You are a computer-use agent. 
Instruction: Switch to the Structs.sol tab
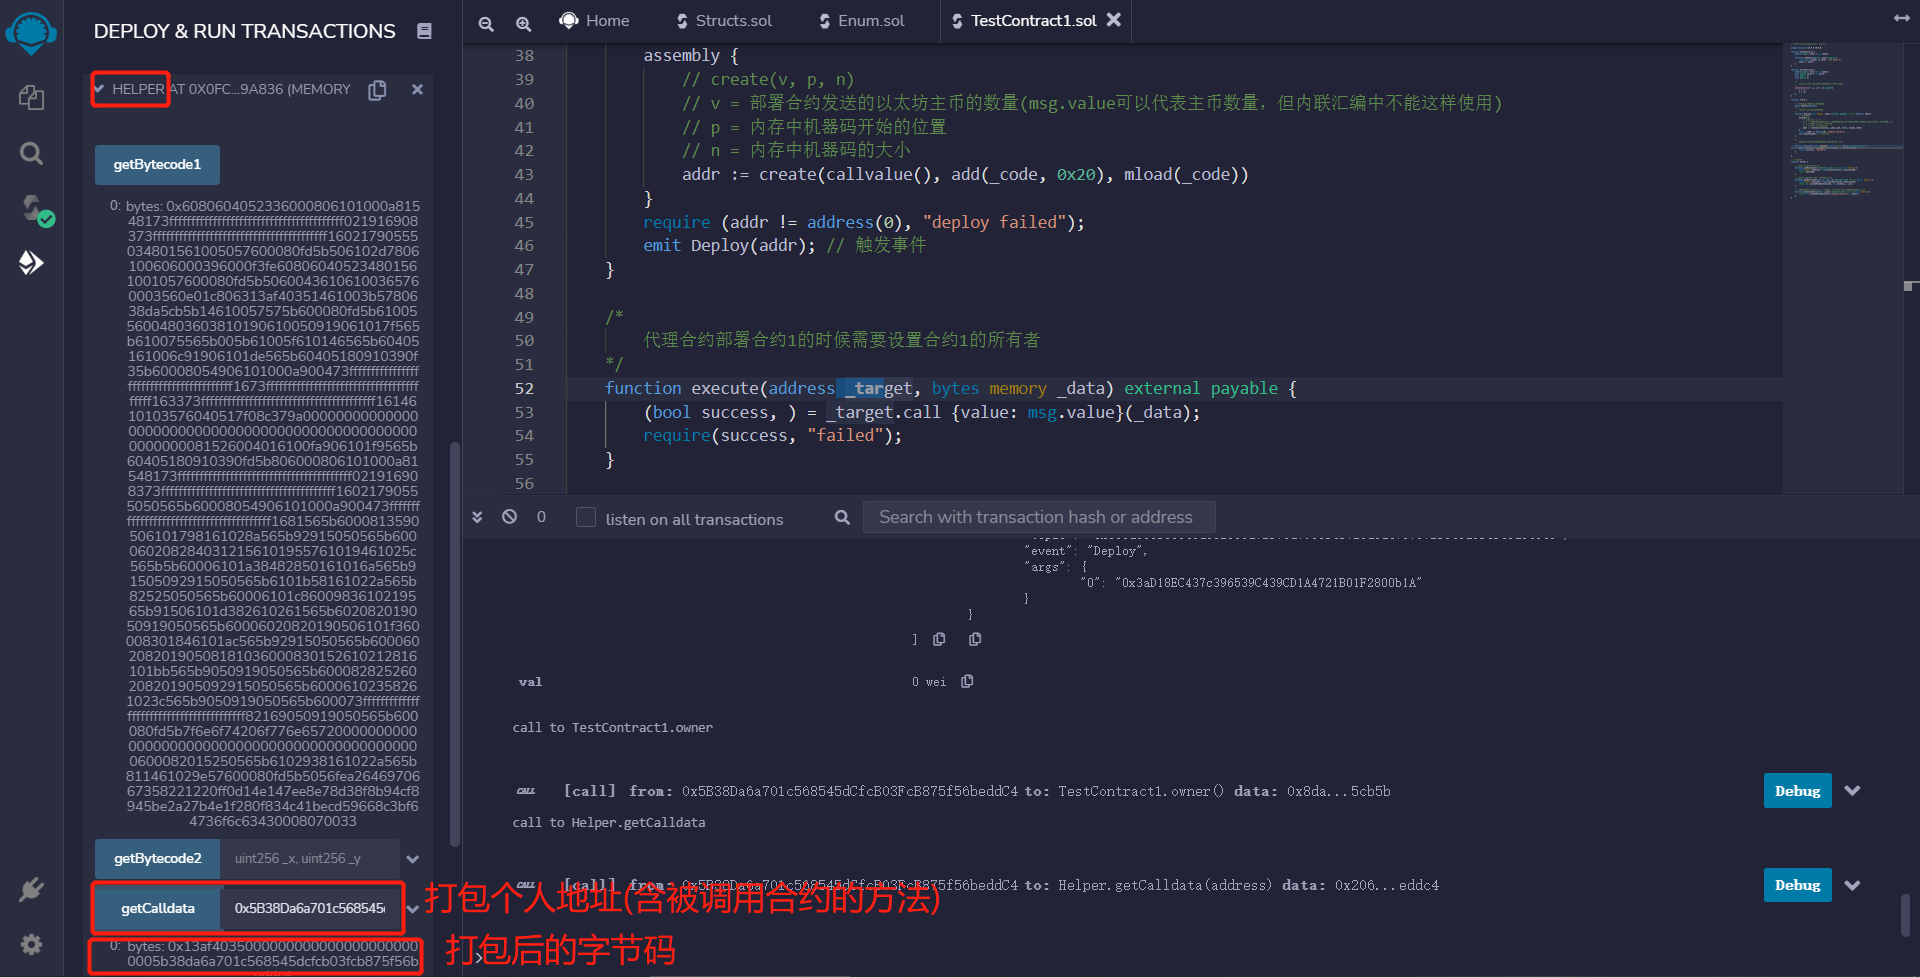click(x=724, y=21)
